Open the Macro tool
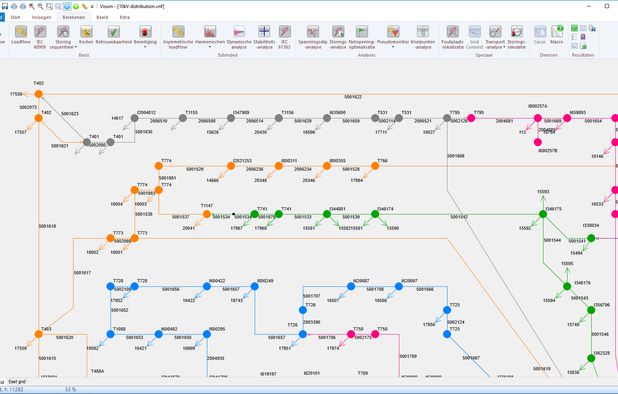 557,35
